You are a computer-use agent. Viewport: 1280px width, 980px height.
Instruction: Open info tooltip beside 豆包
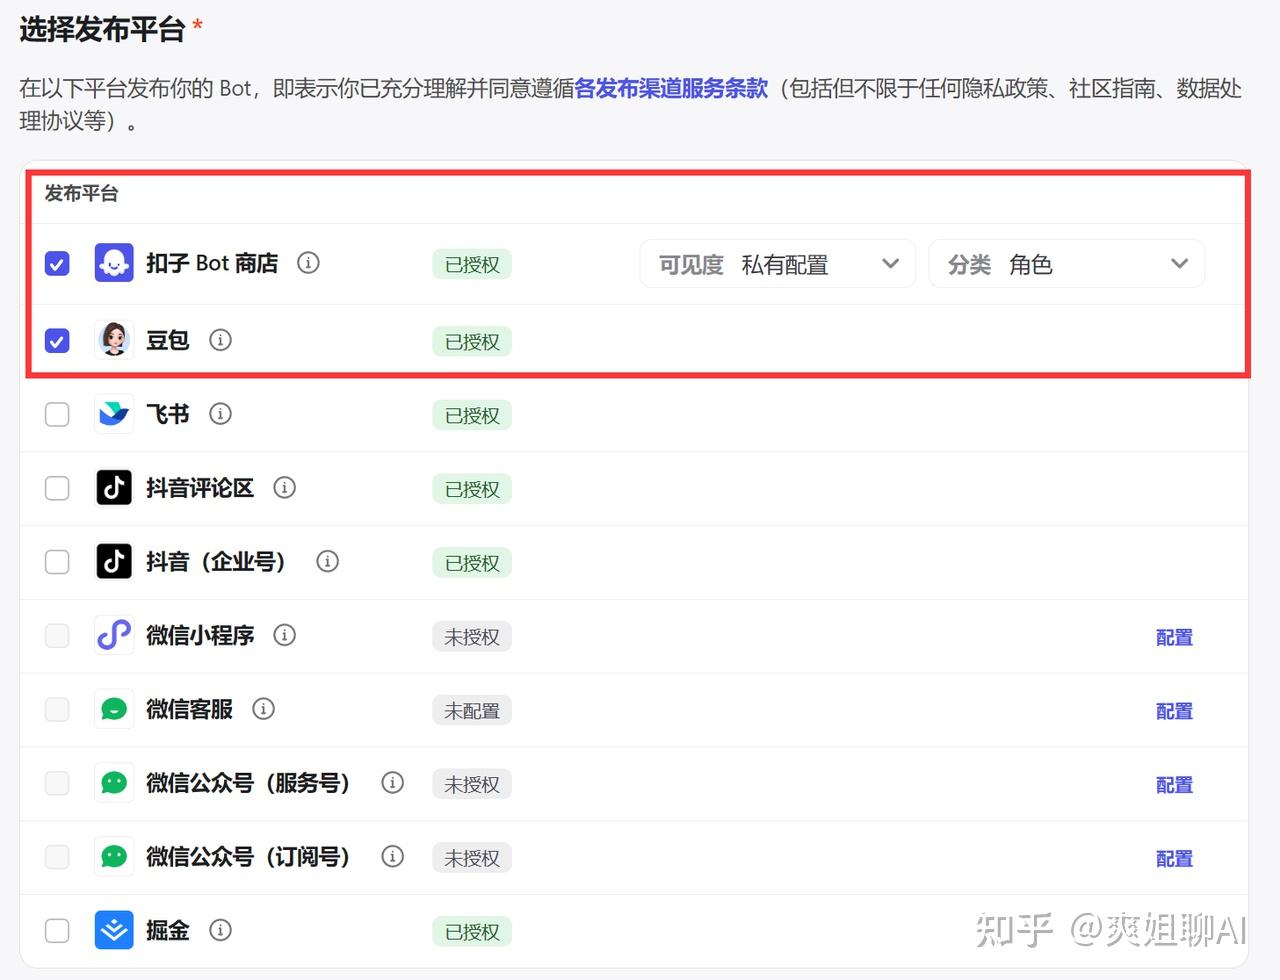tap(220, 340)
